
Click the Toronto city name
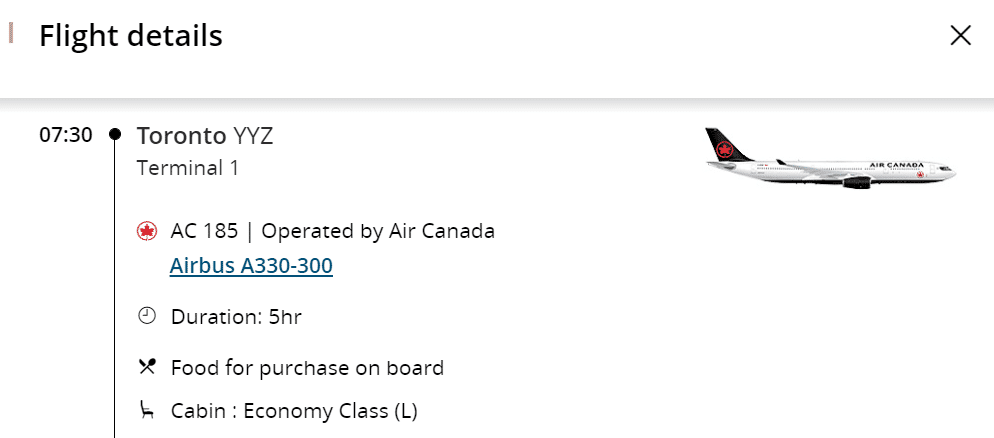[181, 135]
